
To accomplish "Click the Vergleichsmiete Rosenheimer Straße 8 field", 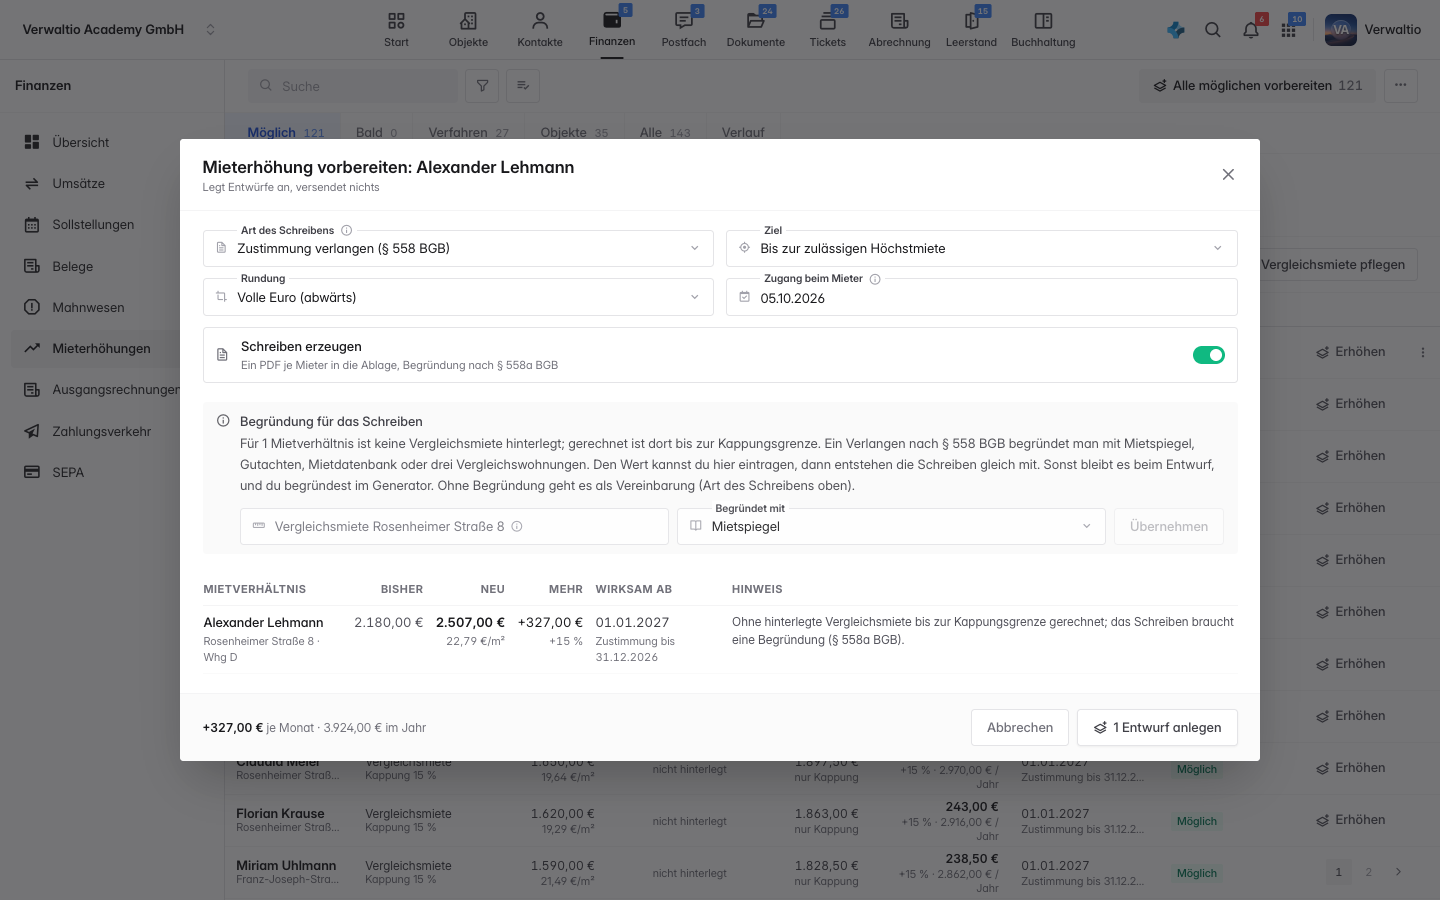I will tap(454, 527).
